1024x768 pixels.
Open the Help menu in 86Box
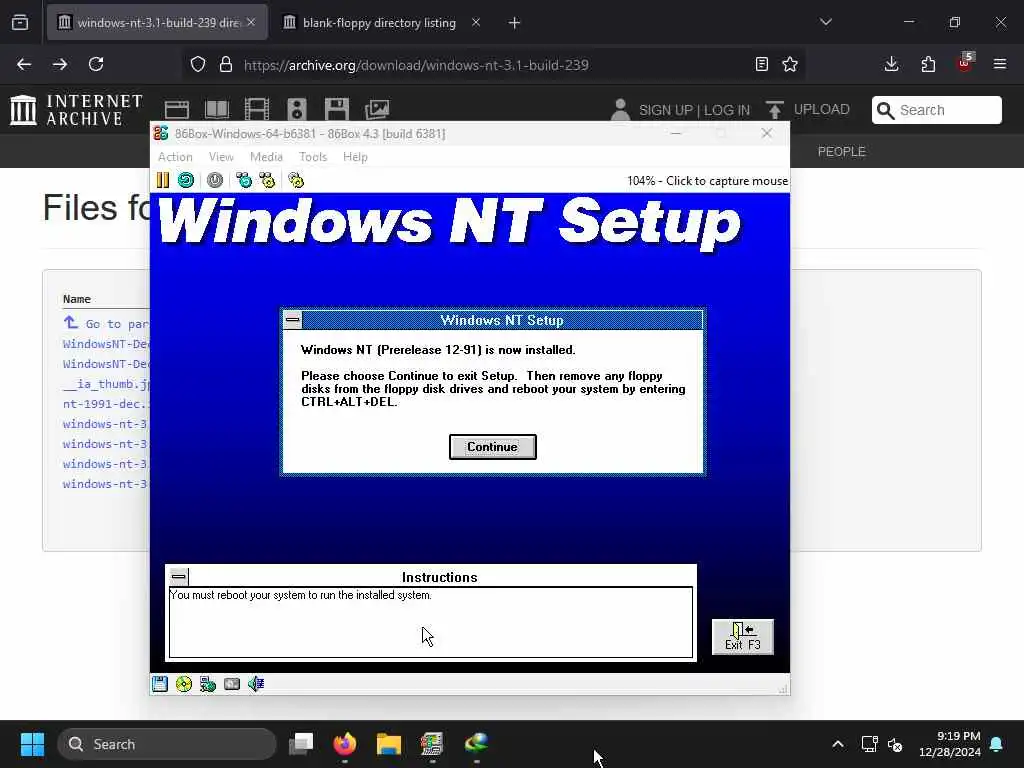[x=355, y=157]
